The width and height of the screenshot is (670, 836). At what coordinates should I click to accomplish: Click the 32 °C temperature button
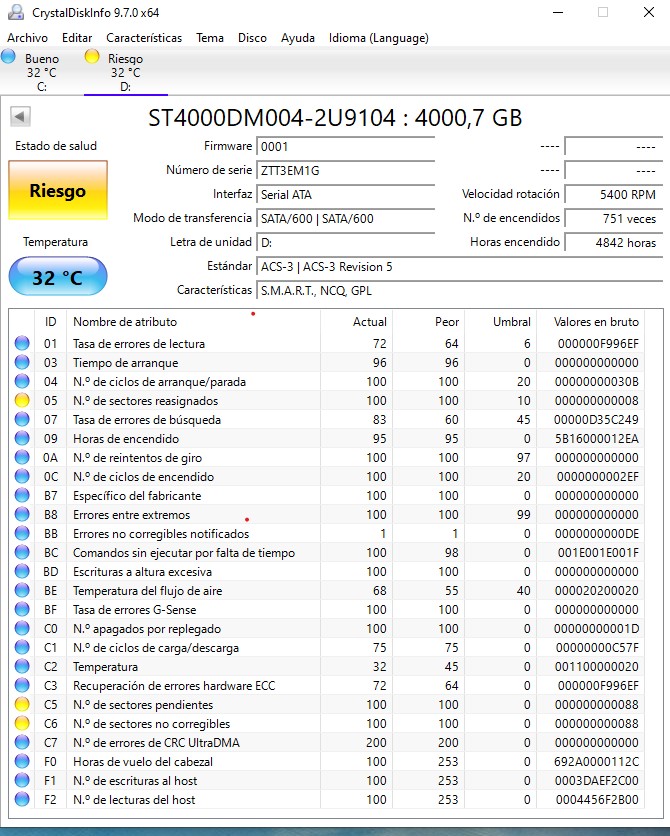(x=58, y=277)
